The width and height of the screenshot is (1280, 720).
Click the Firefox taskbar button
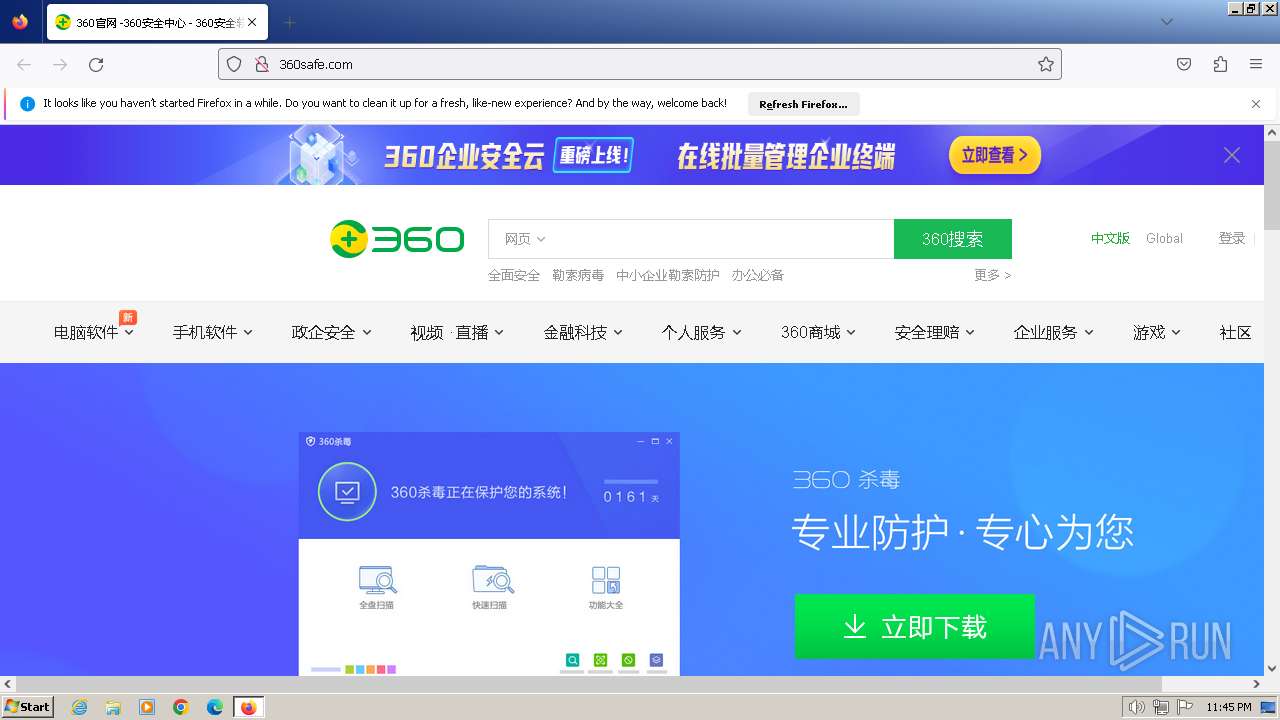click(248, 707)
